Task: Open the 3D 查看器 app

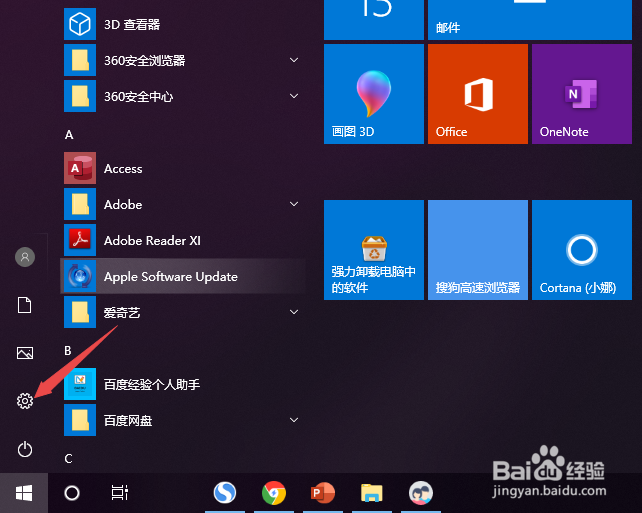Action: (183, 24)
